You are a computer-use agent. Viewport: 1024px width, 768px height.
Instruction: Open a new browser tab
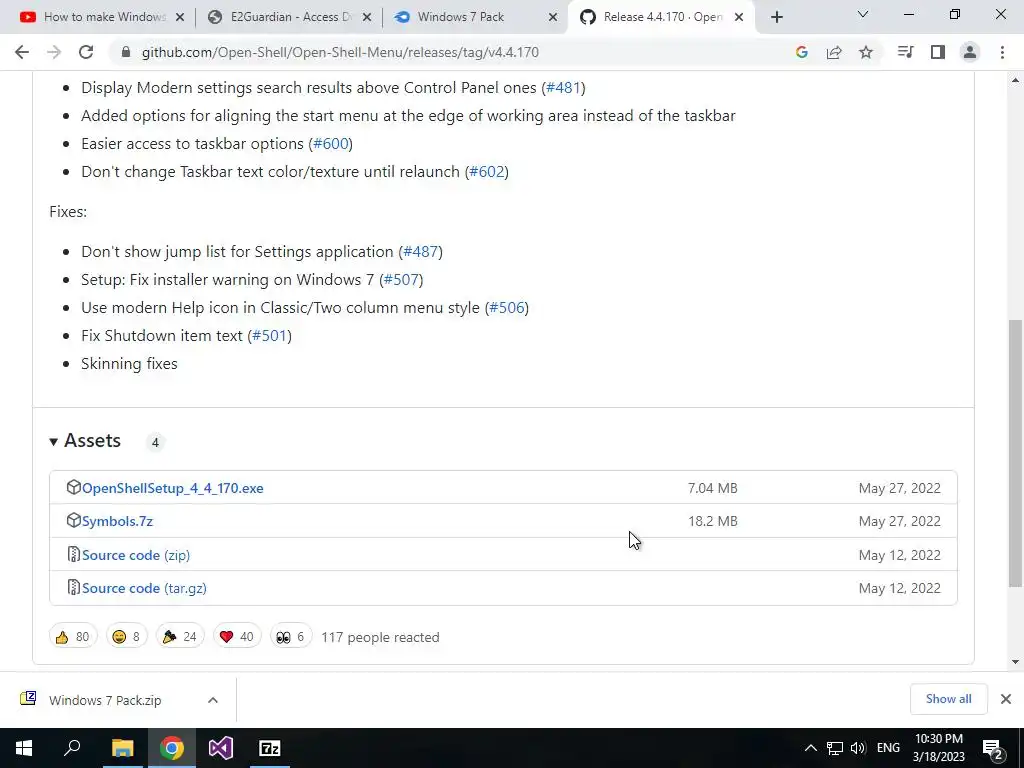776,17
